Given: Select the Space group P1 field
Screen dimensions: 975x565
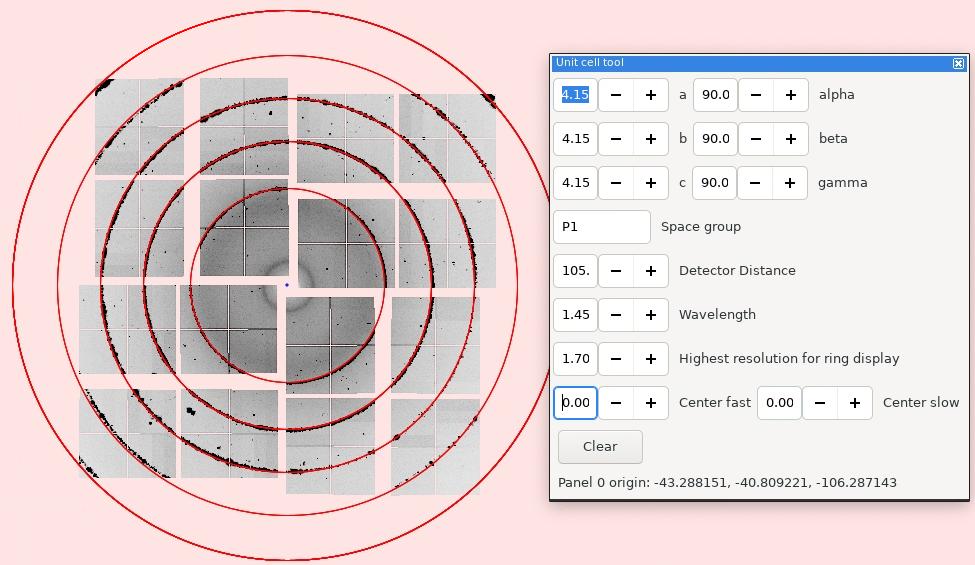Looking at the screenshot, I should tap(602, 227).
